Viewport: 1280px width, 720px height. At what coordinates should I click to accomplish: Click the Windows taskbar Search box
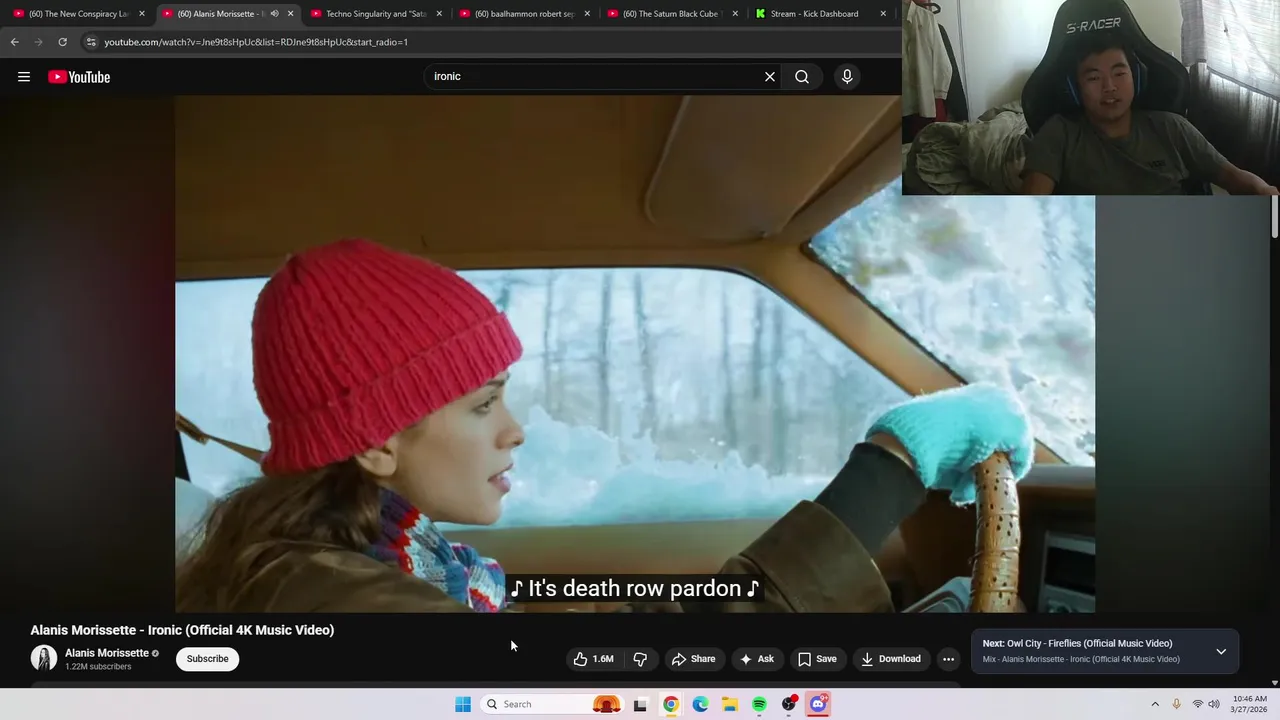(552, 704)
